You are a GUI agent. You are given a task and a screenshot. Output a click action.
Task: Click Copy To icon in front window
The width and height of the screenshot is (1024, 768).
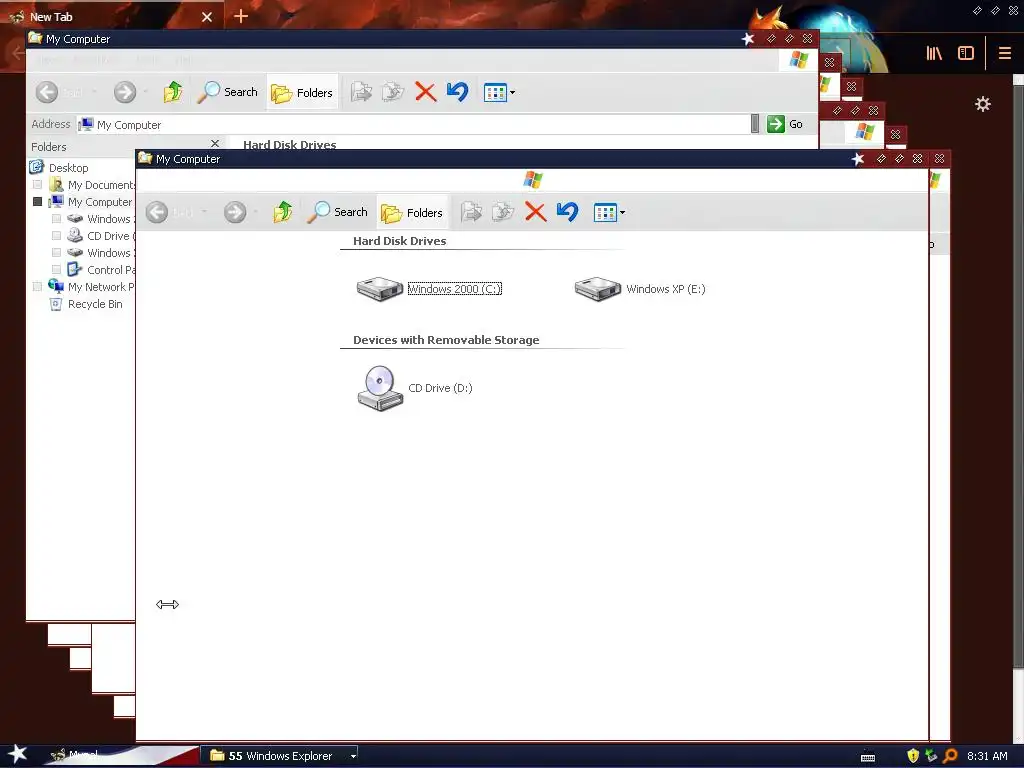point(503,212)
